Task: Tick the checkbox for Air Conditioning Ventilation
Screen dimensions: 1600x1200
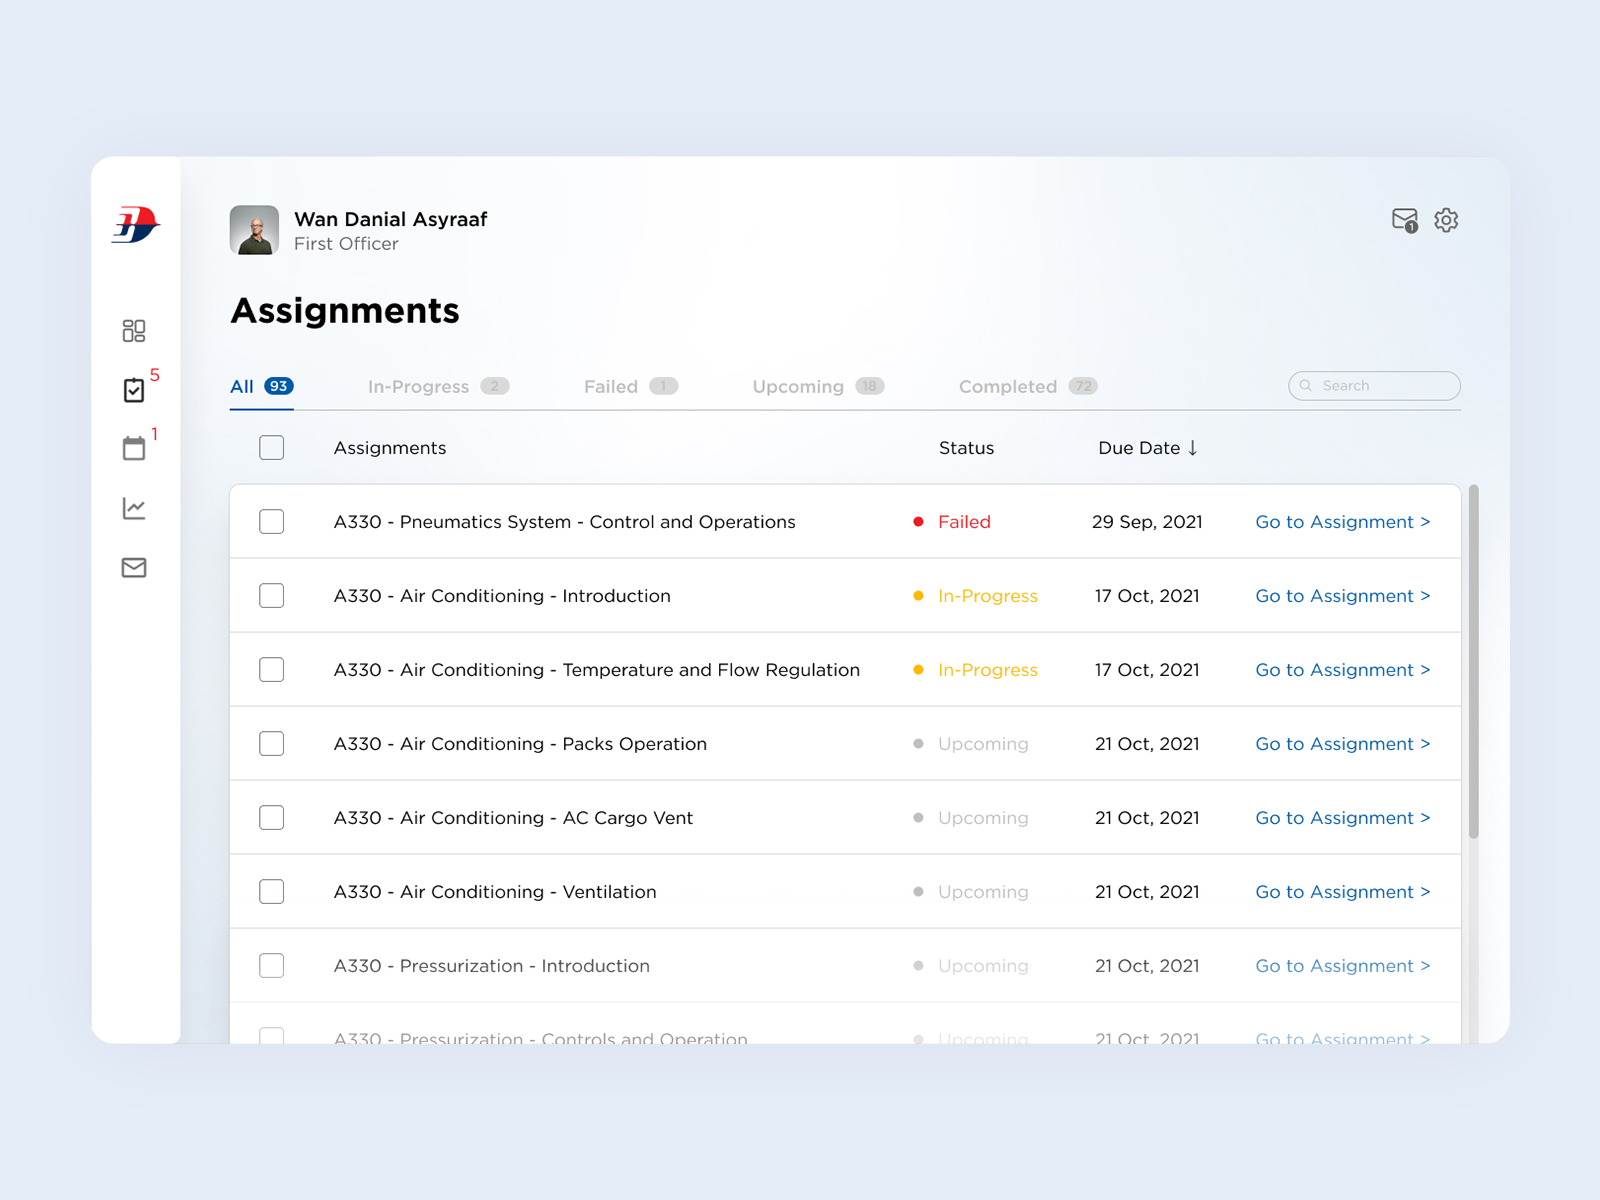Action: tap(271, 891)
